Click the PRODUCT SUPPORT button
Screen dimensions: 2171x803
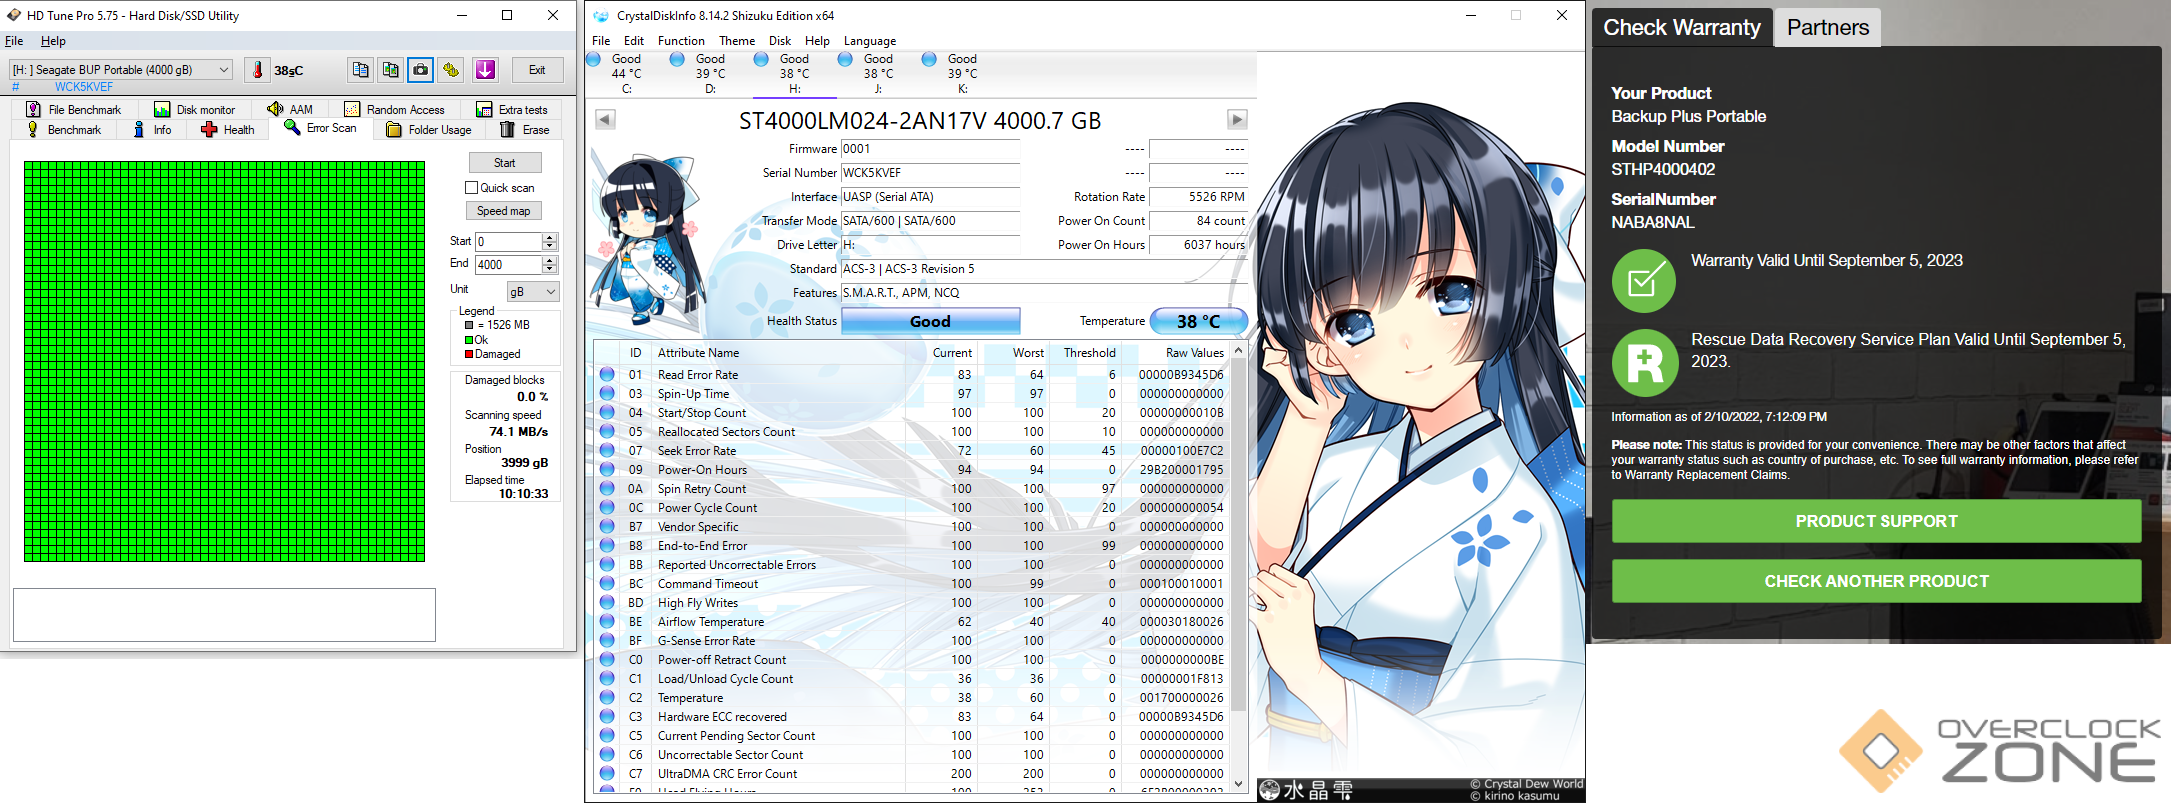click(1876, 521)
